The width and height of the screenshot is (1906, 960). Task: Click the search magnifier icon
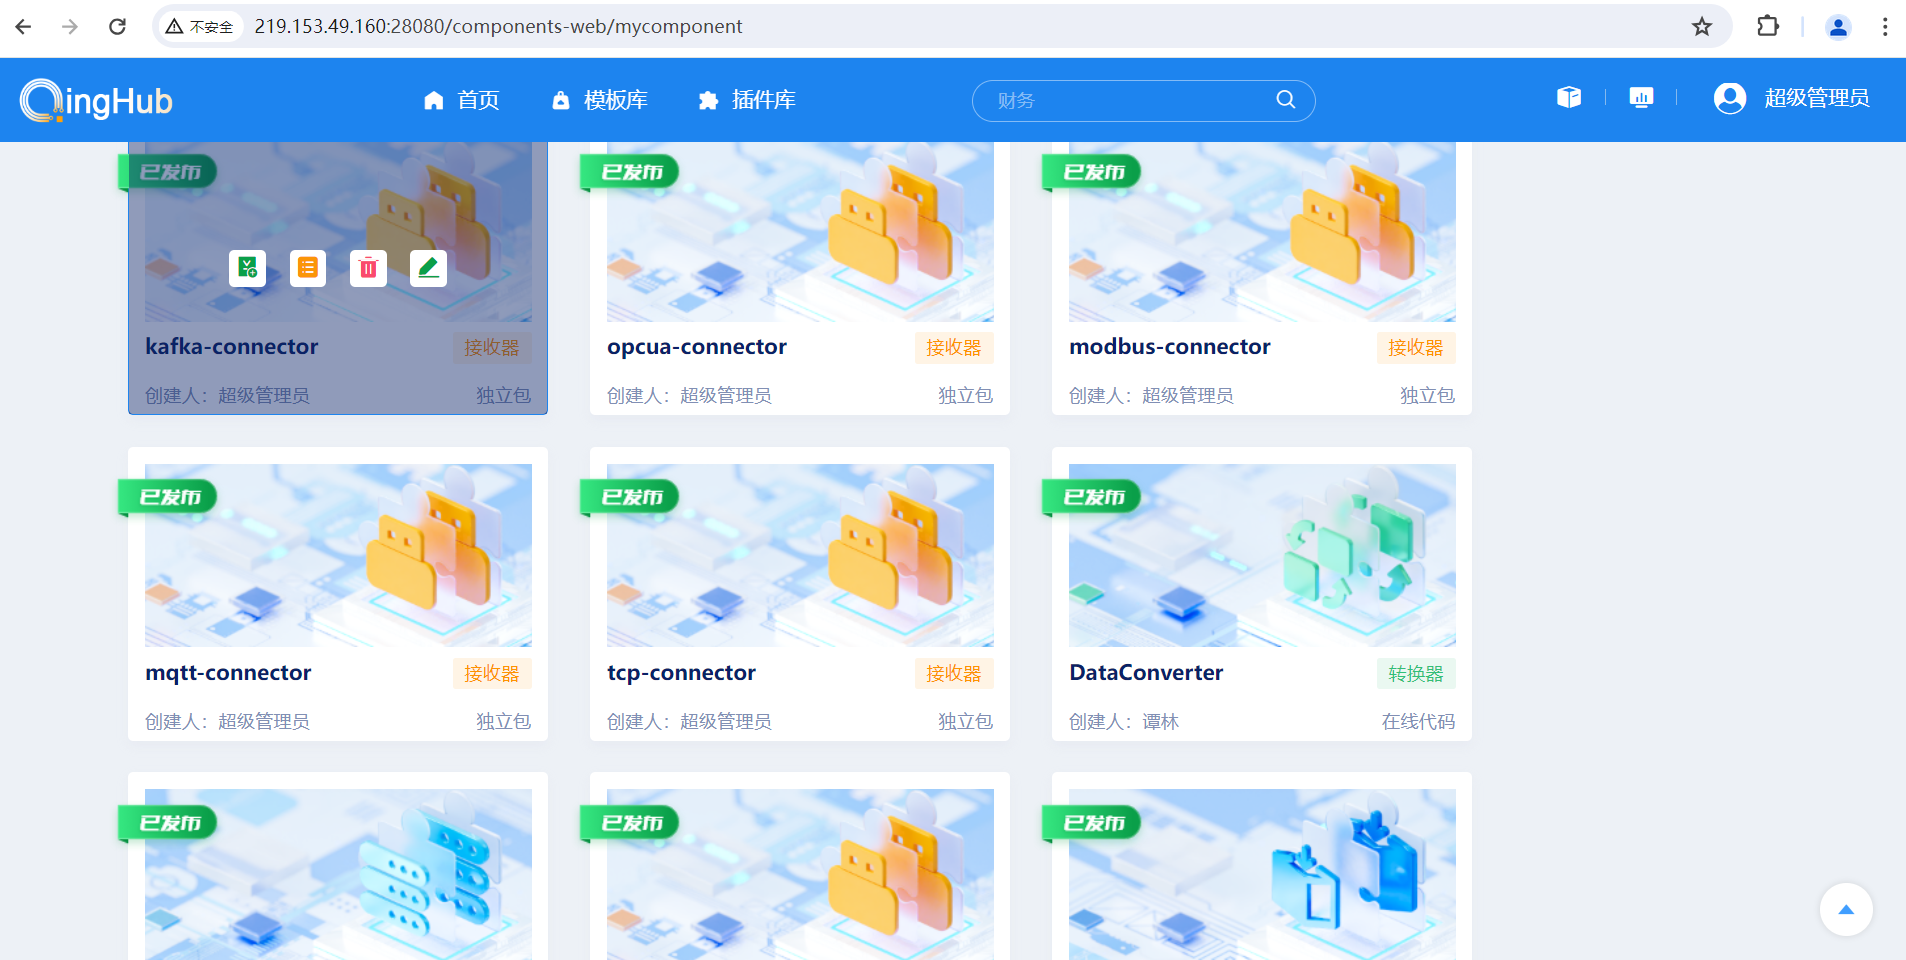click(1286, 100)
